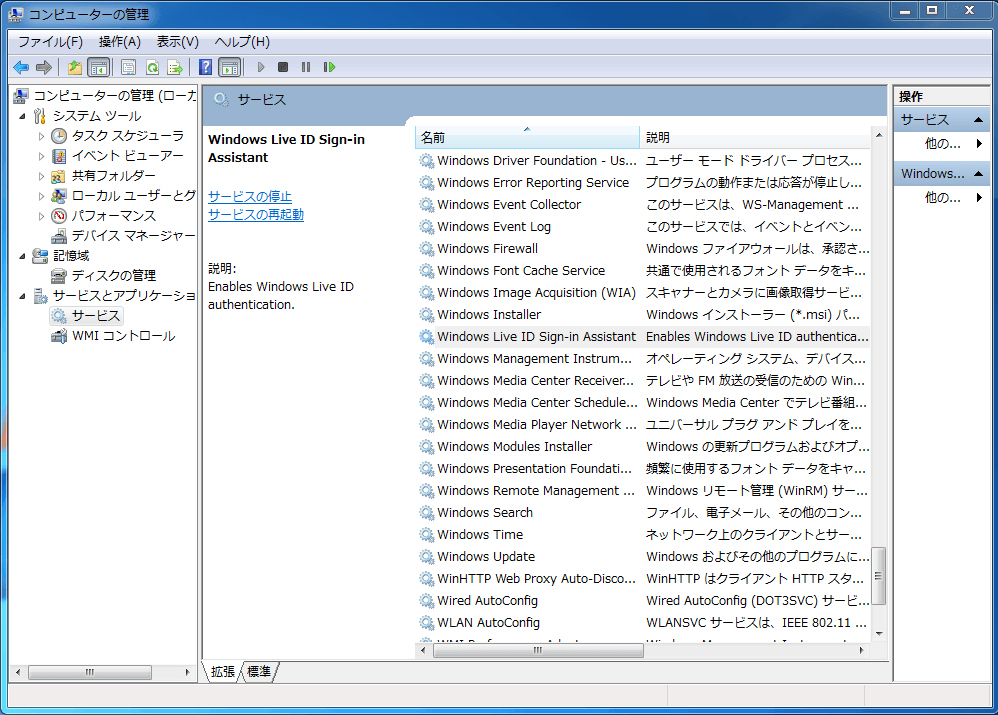The image size is (998, 715).
Task: Open デバイス マネージャー via its tree icon
Action: click(59, 236)
